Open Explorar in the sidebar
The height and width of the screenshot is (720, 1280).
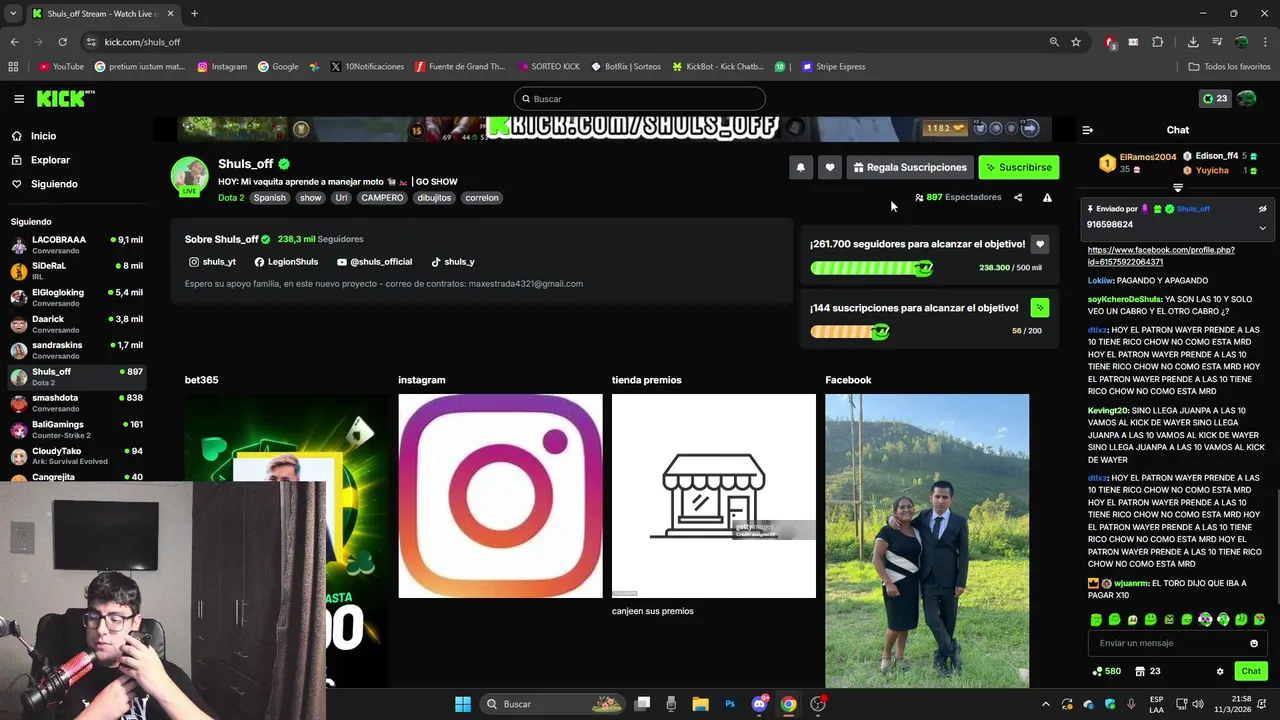pos(50,160)
